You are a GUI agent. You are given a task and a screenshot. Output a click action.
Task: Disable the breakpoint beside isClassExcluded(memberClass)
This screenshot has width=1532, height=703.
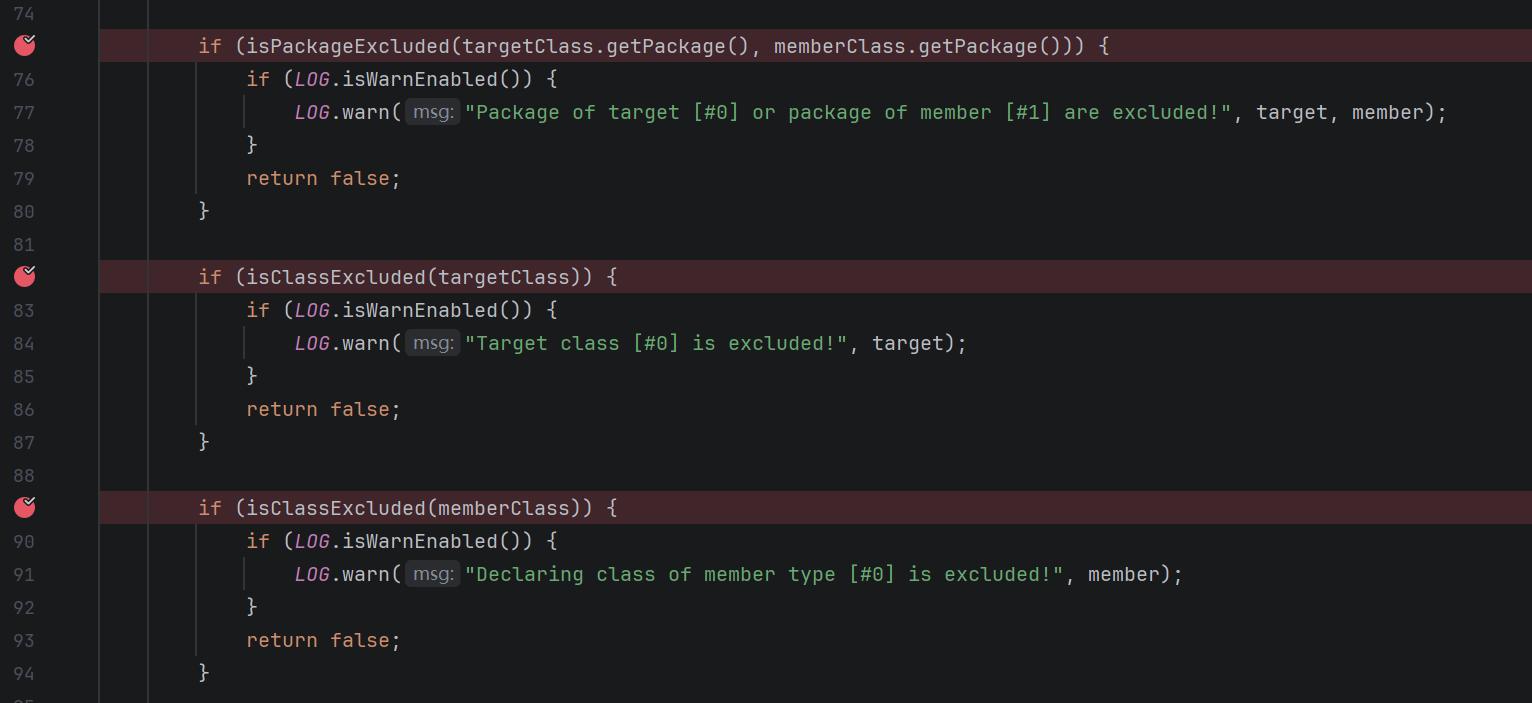[x=25, y=507]
